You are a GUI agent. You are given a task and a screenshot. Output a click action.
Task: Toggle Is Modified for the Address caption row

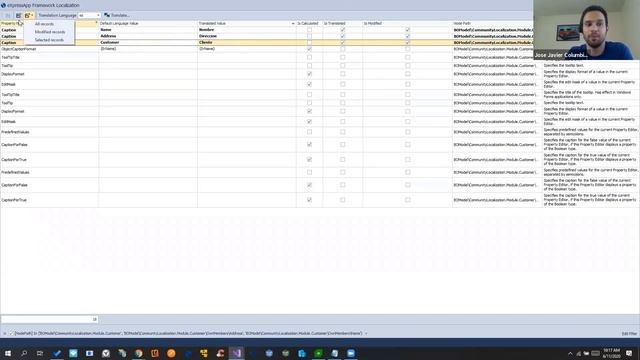click(x=407, y=36)
